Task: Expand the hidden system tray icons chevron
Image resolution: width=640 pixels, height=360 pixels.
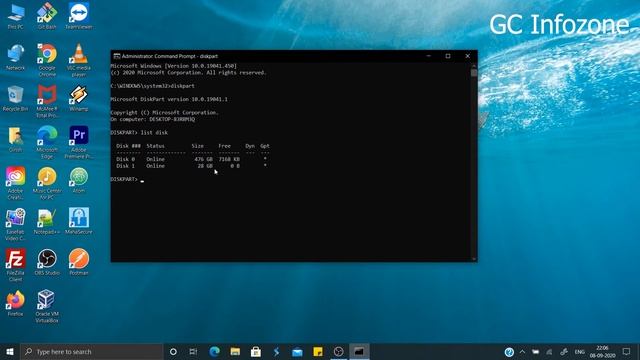Action: coord(522,351)
